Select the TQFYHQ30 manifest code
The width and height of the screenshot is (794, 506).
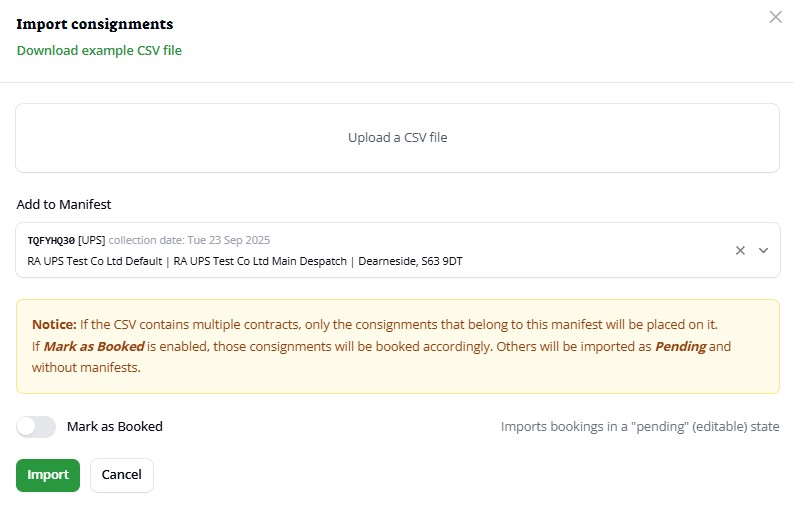tap(50, 240)
